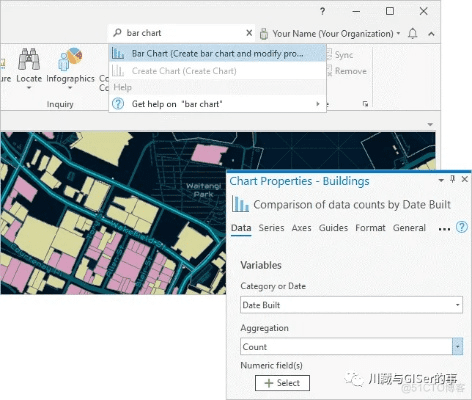Viewport: 472px width, 400px height.
Task: Show more chart properties options ellipsis
Action: (x=444, y=229)
